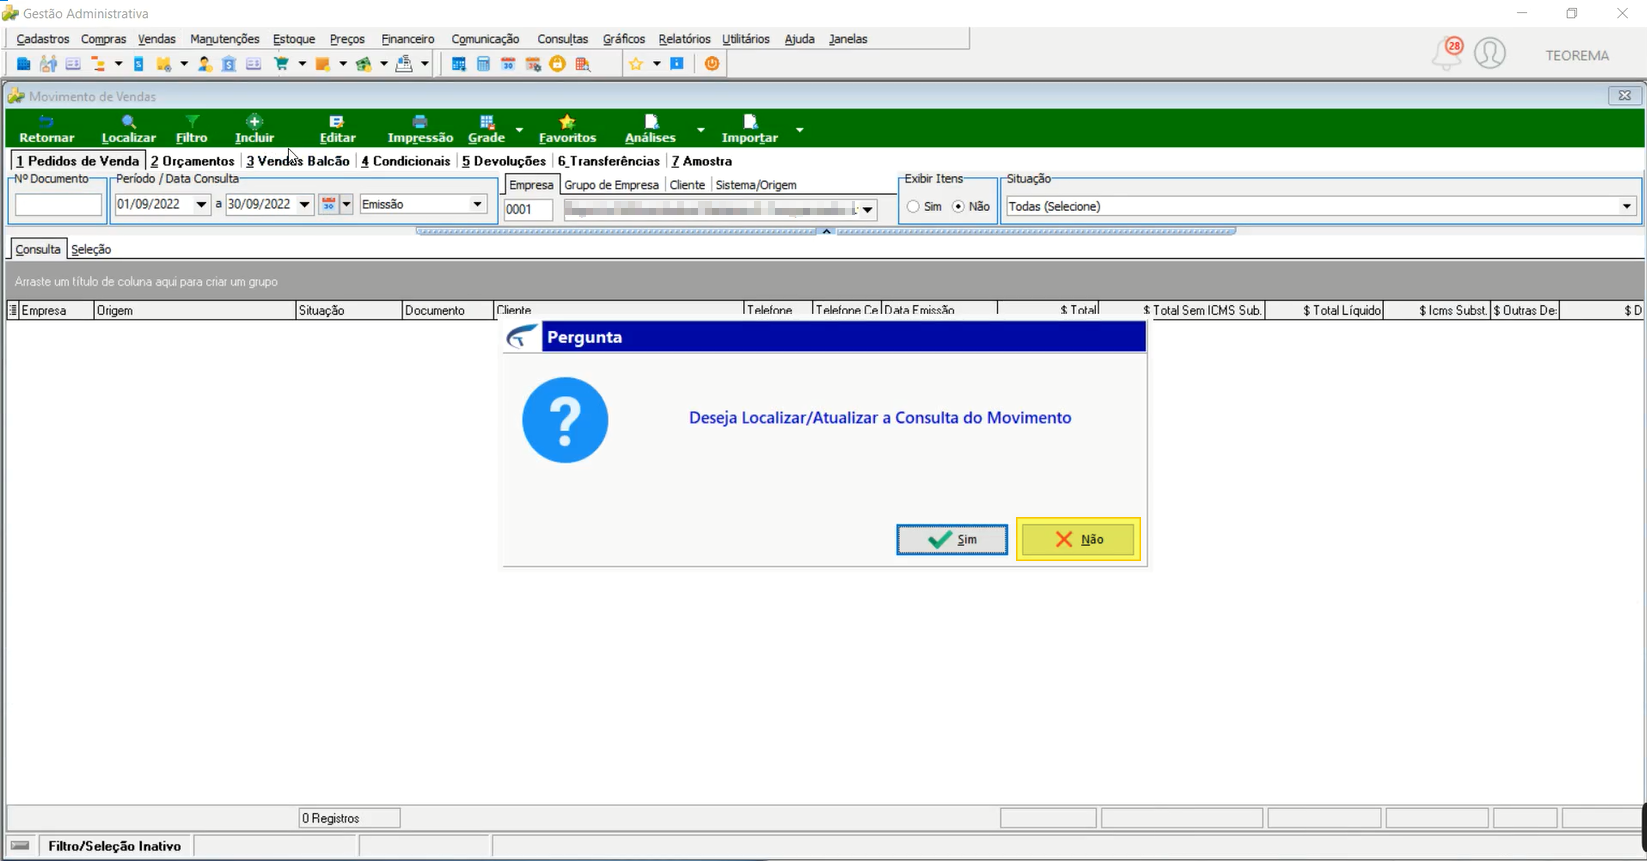Screen dimensions: 1647x861
Task: Open the Financeiro menu
Action: tap(408, 39)
